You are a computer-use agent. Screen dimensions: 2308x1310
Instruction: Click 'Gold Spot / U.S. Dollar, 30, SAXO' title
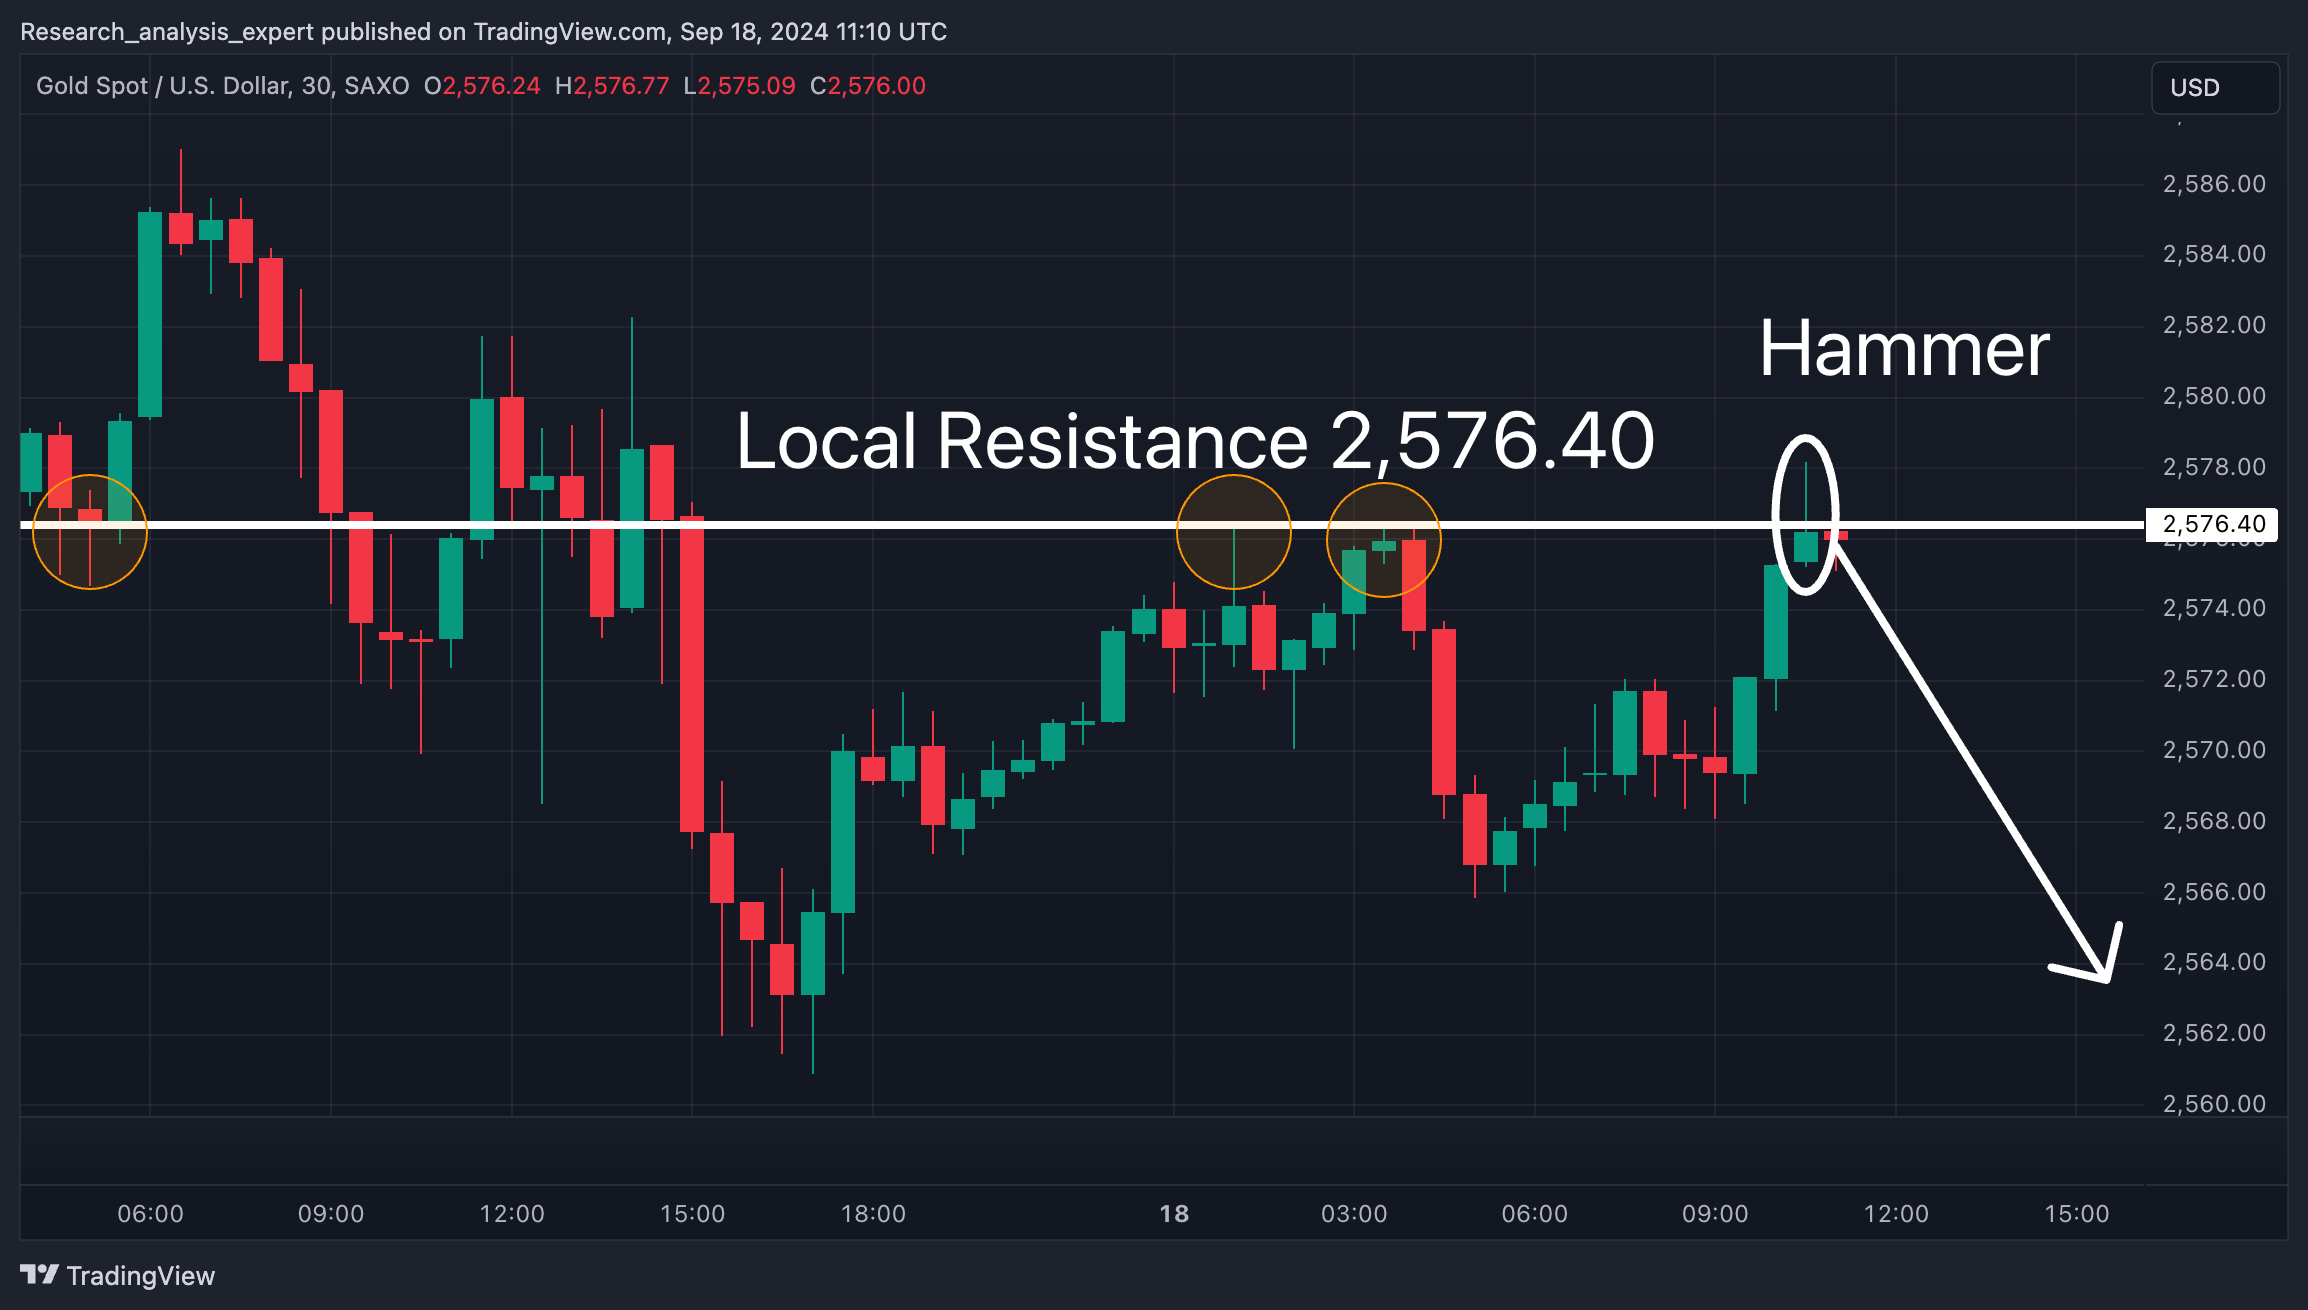pyautogui.click(x=223, y=86)
